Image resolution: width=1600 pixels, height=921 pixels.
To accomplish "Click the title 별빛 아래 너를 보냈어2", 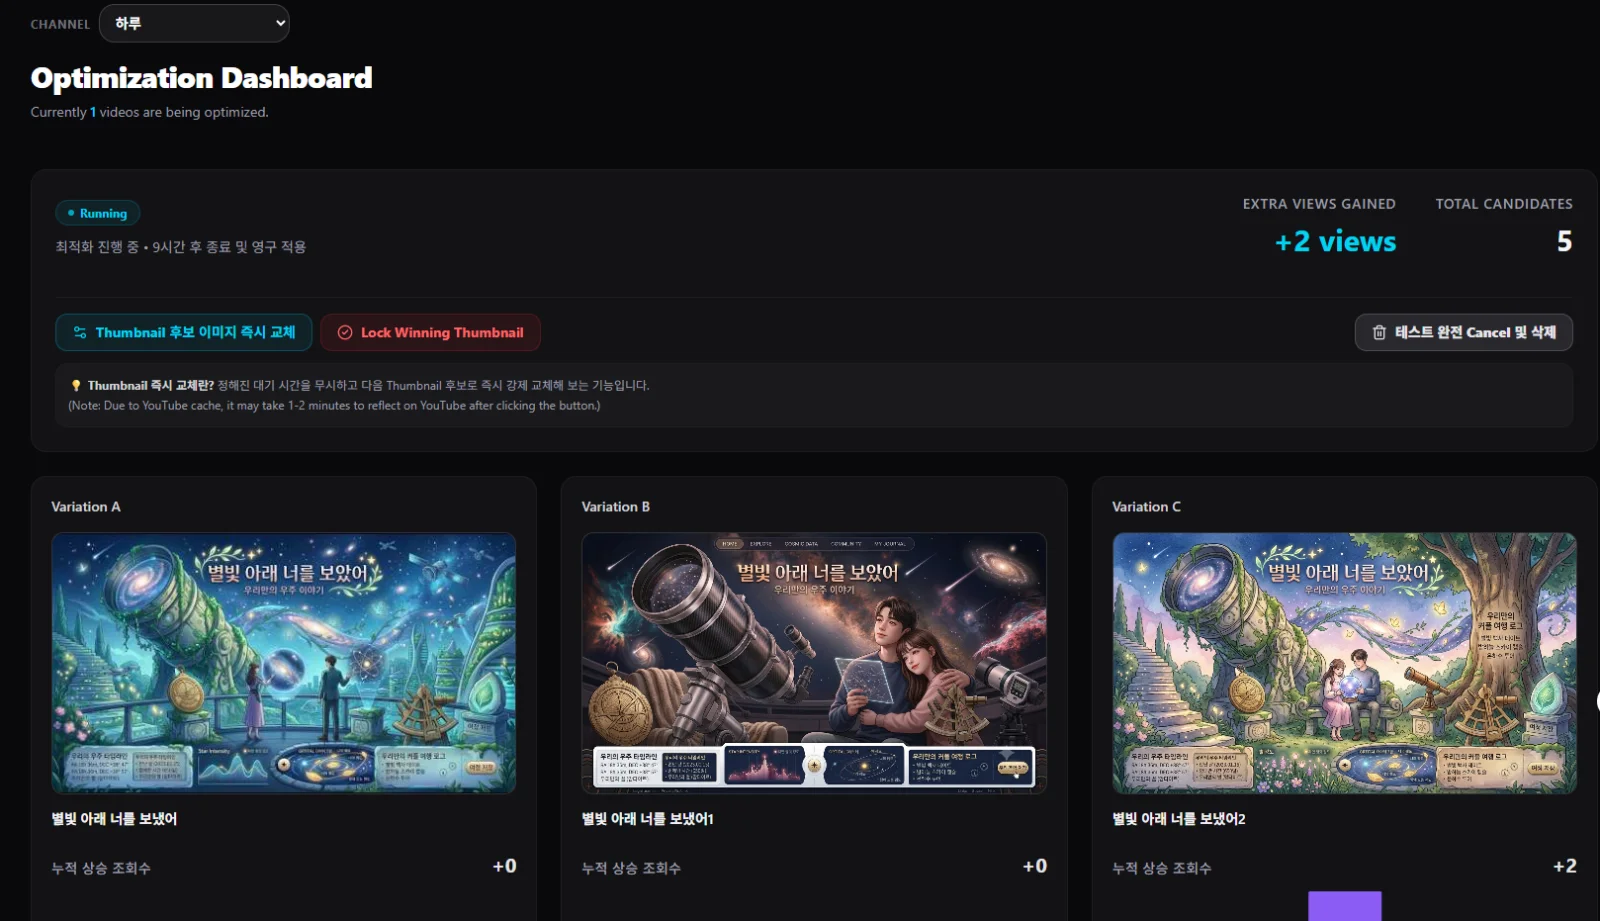I will (1179, 819).
